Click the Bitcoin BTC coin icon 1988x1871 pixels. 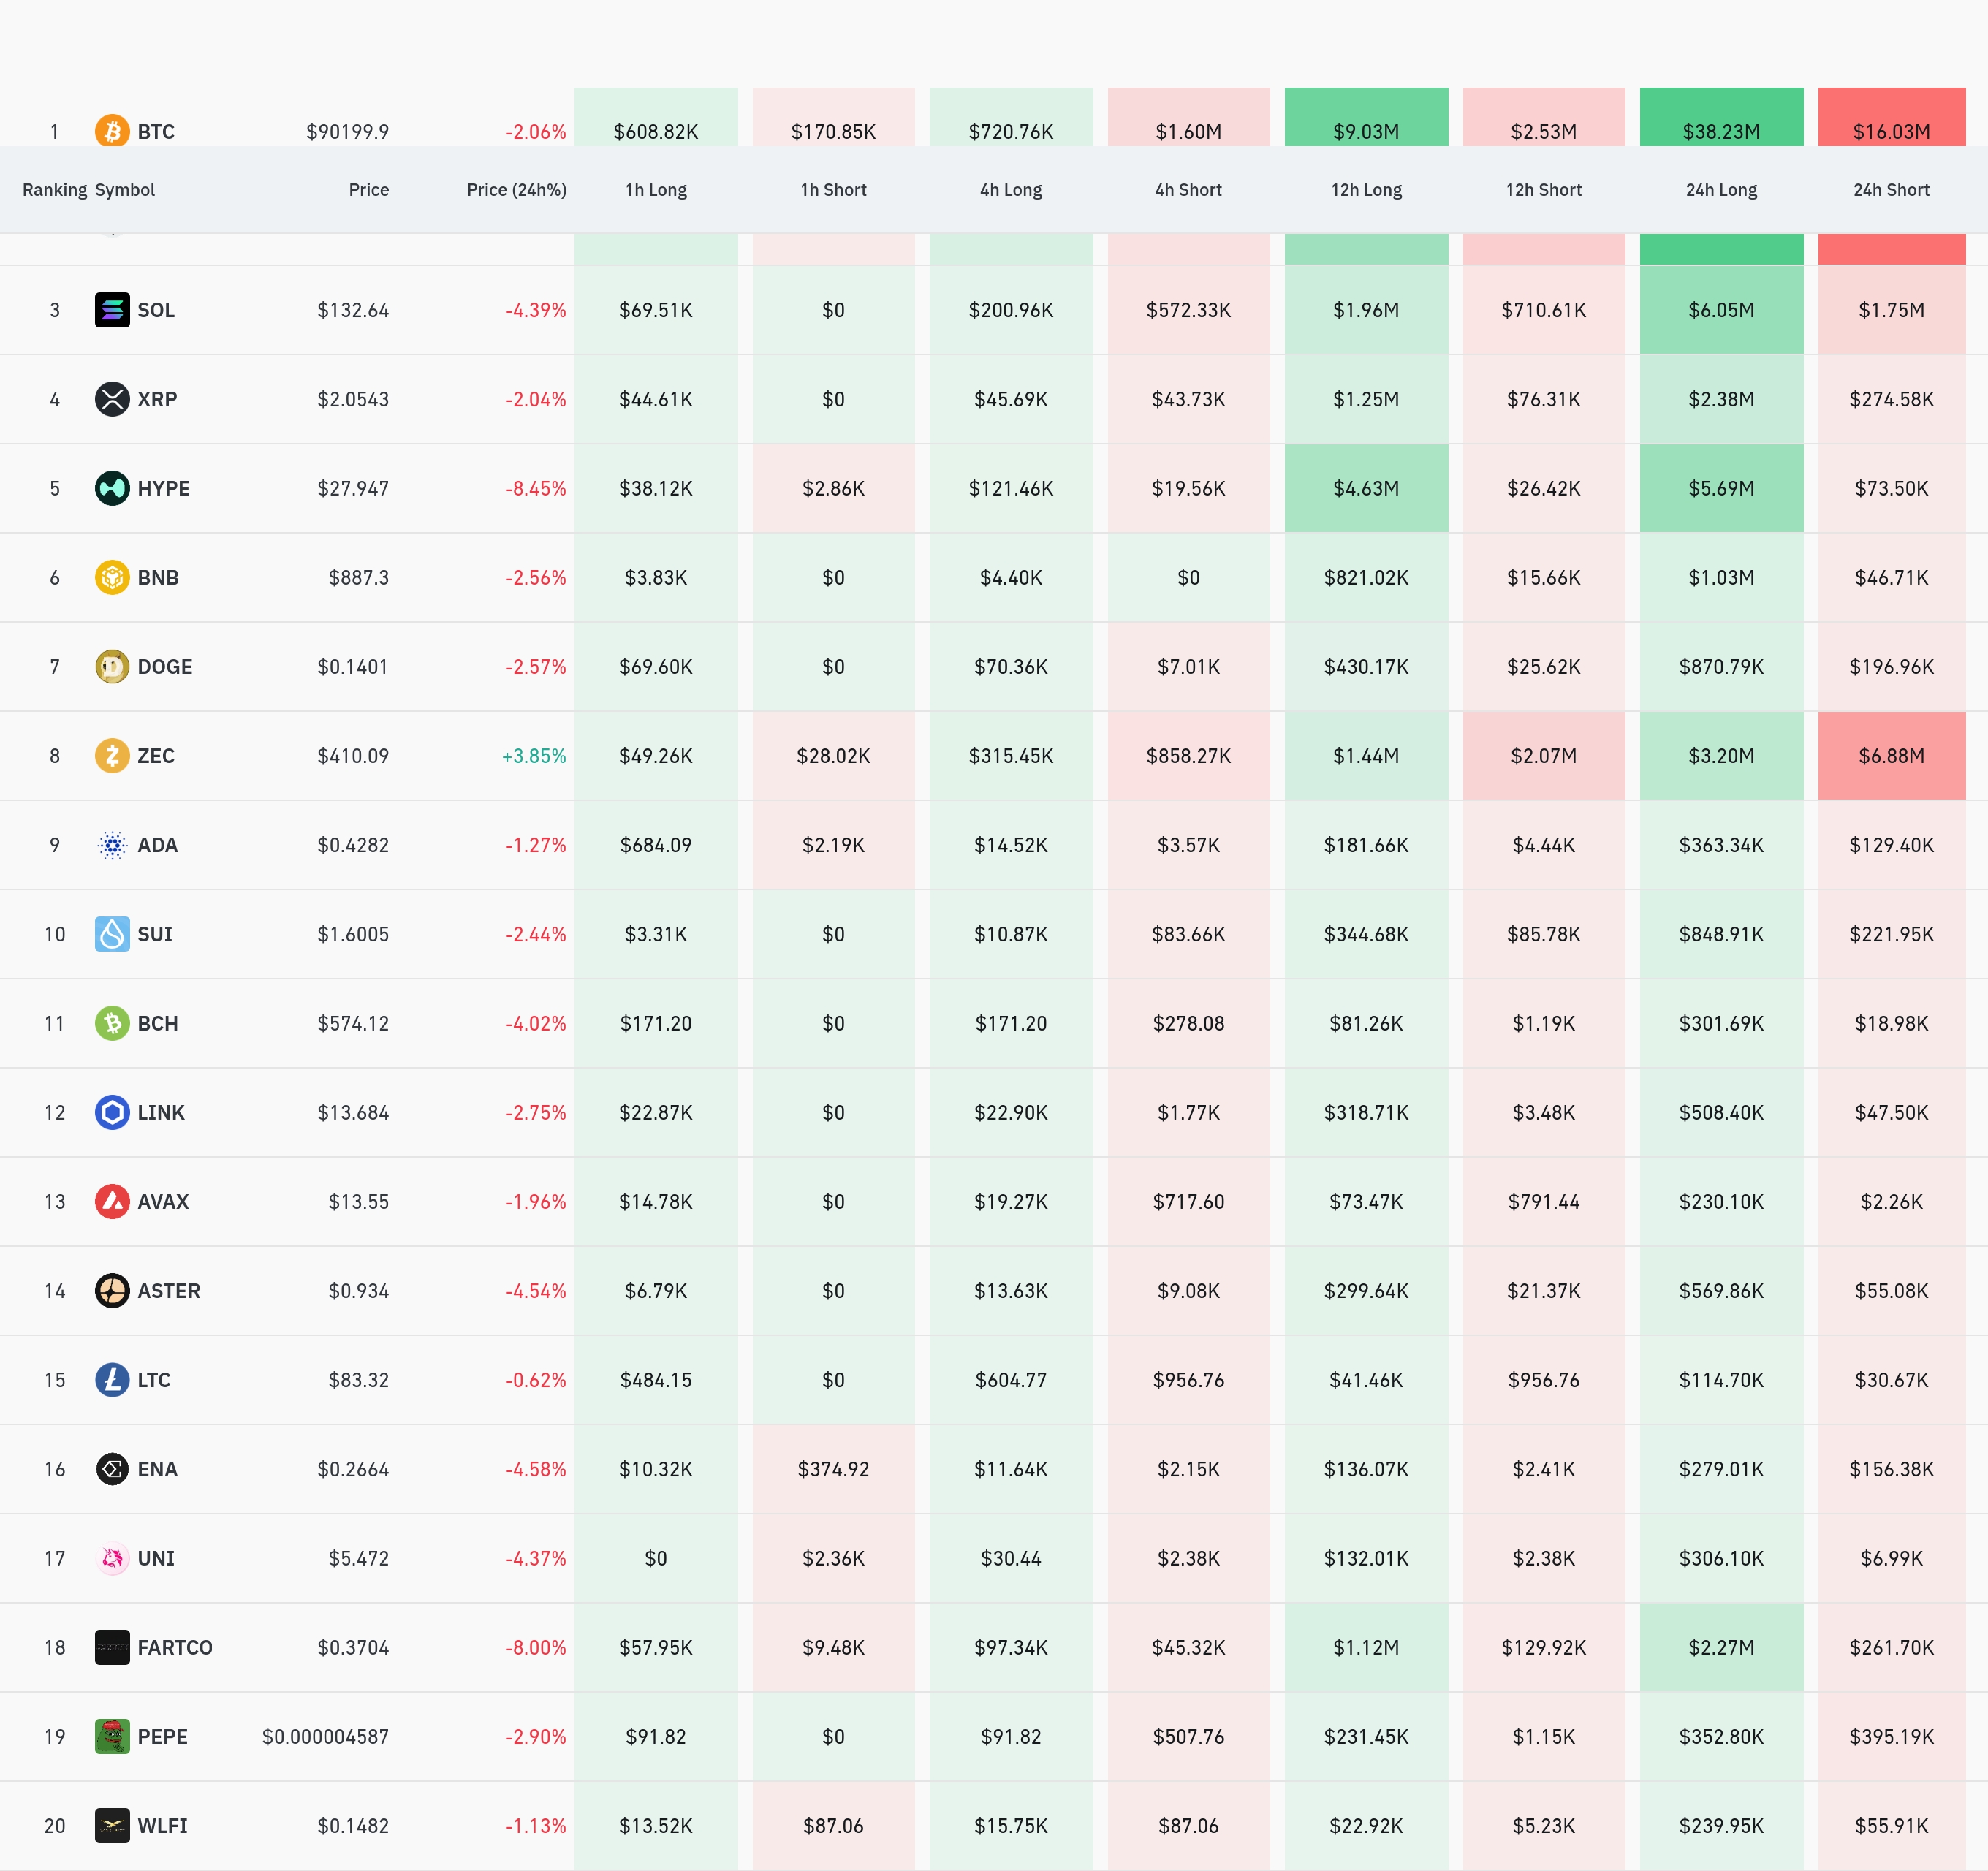click(x=112, y=131)
